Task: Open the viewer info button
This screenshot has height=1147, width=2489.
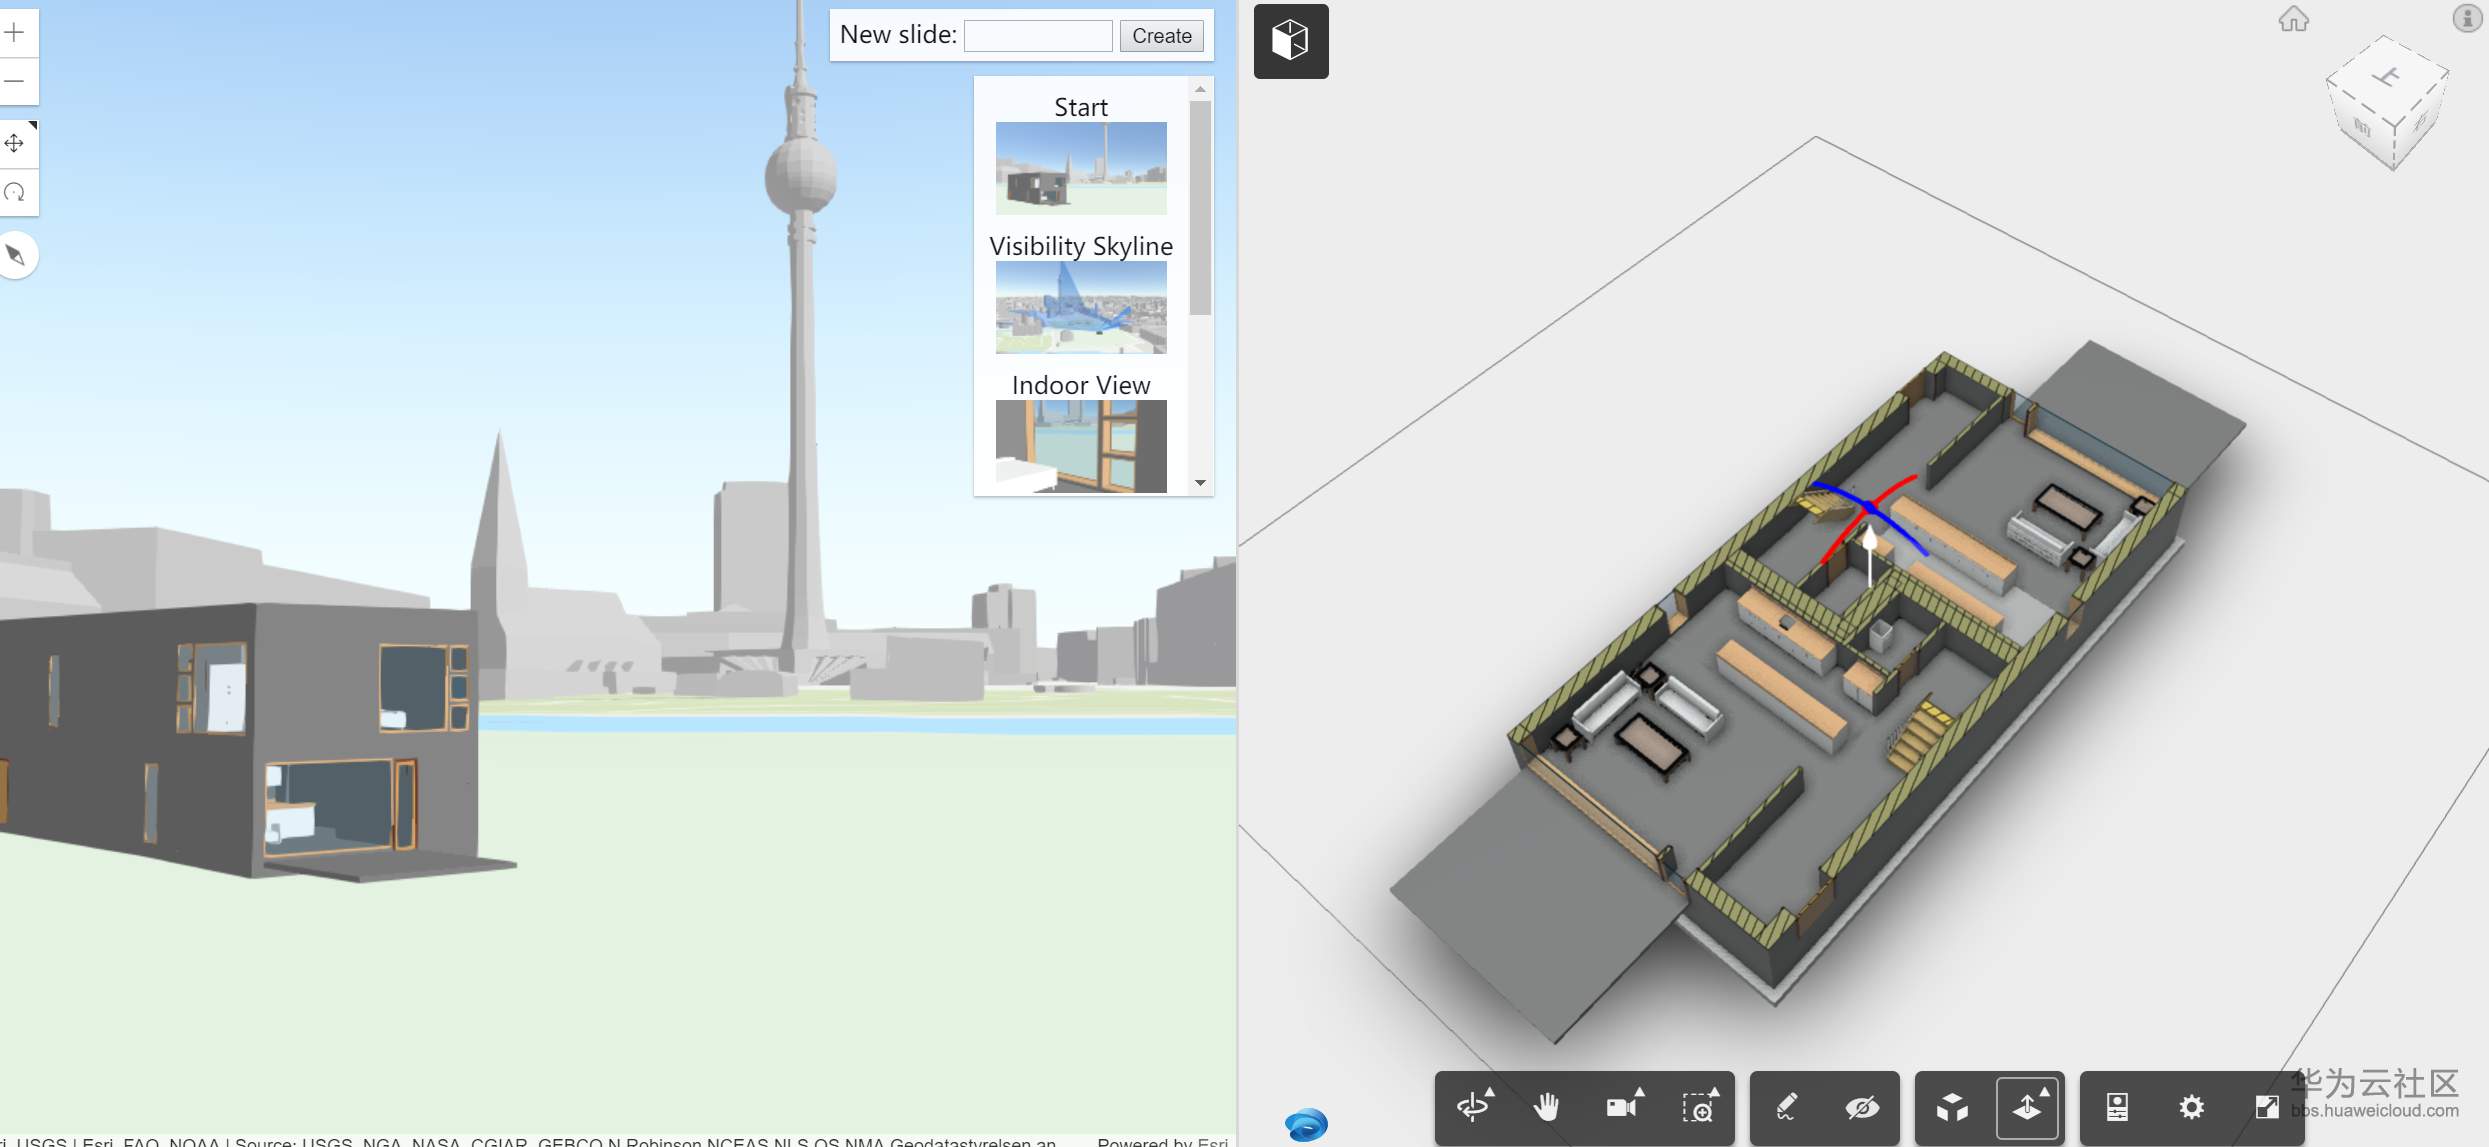Action: [2467, 18]
